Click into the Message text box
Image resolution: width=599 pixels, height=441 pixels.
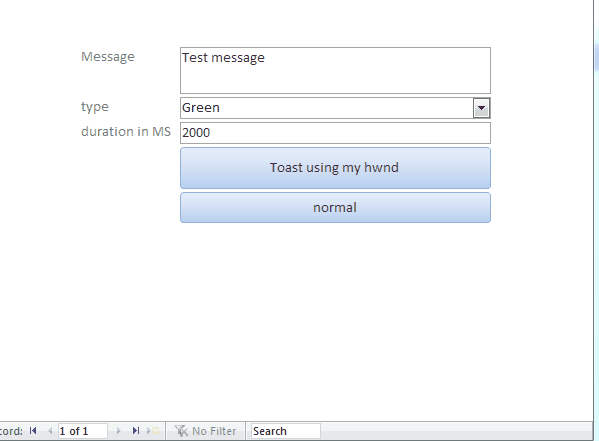click(335, 70)
